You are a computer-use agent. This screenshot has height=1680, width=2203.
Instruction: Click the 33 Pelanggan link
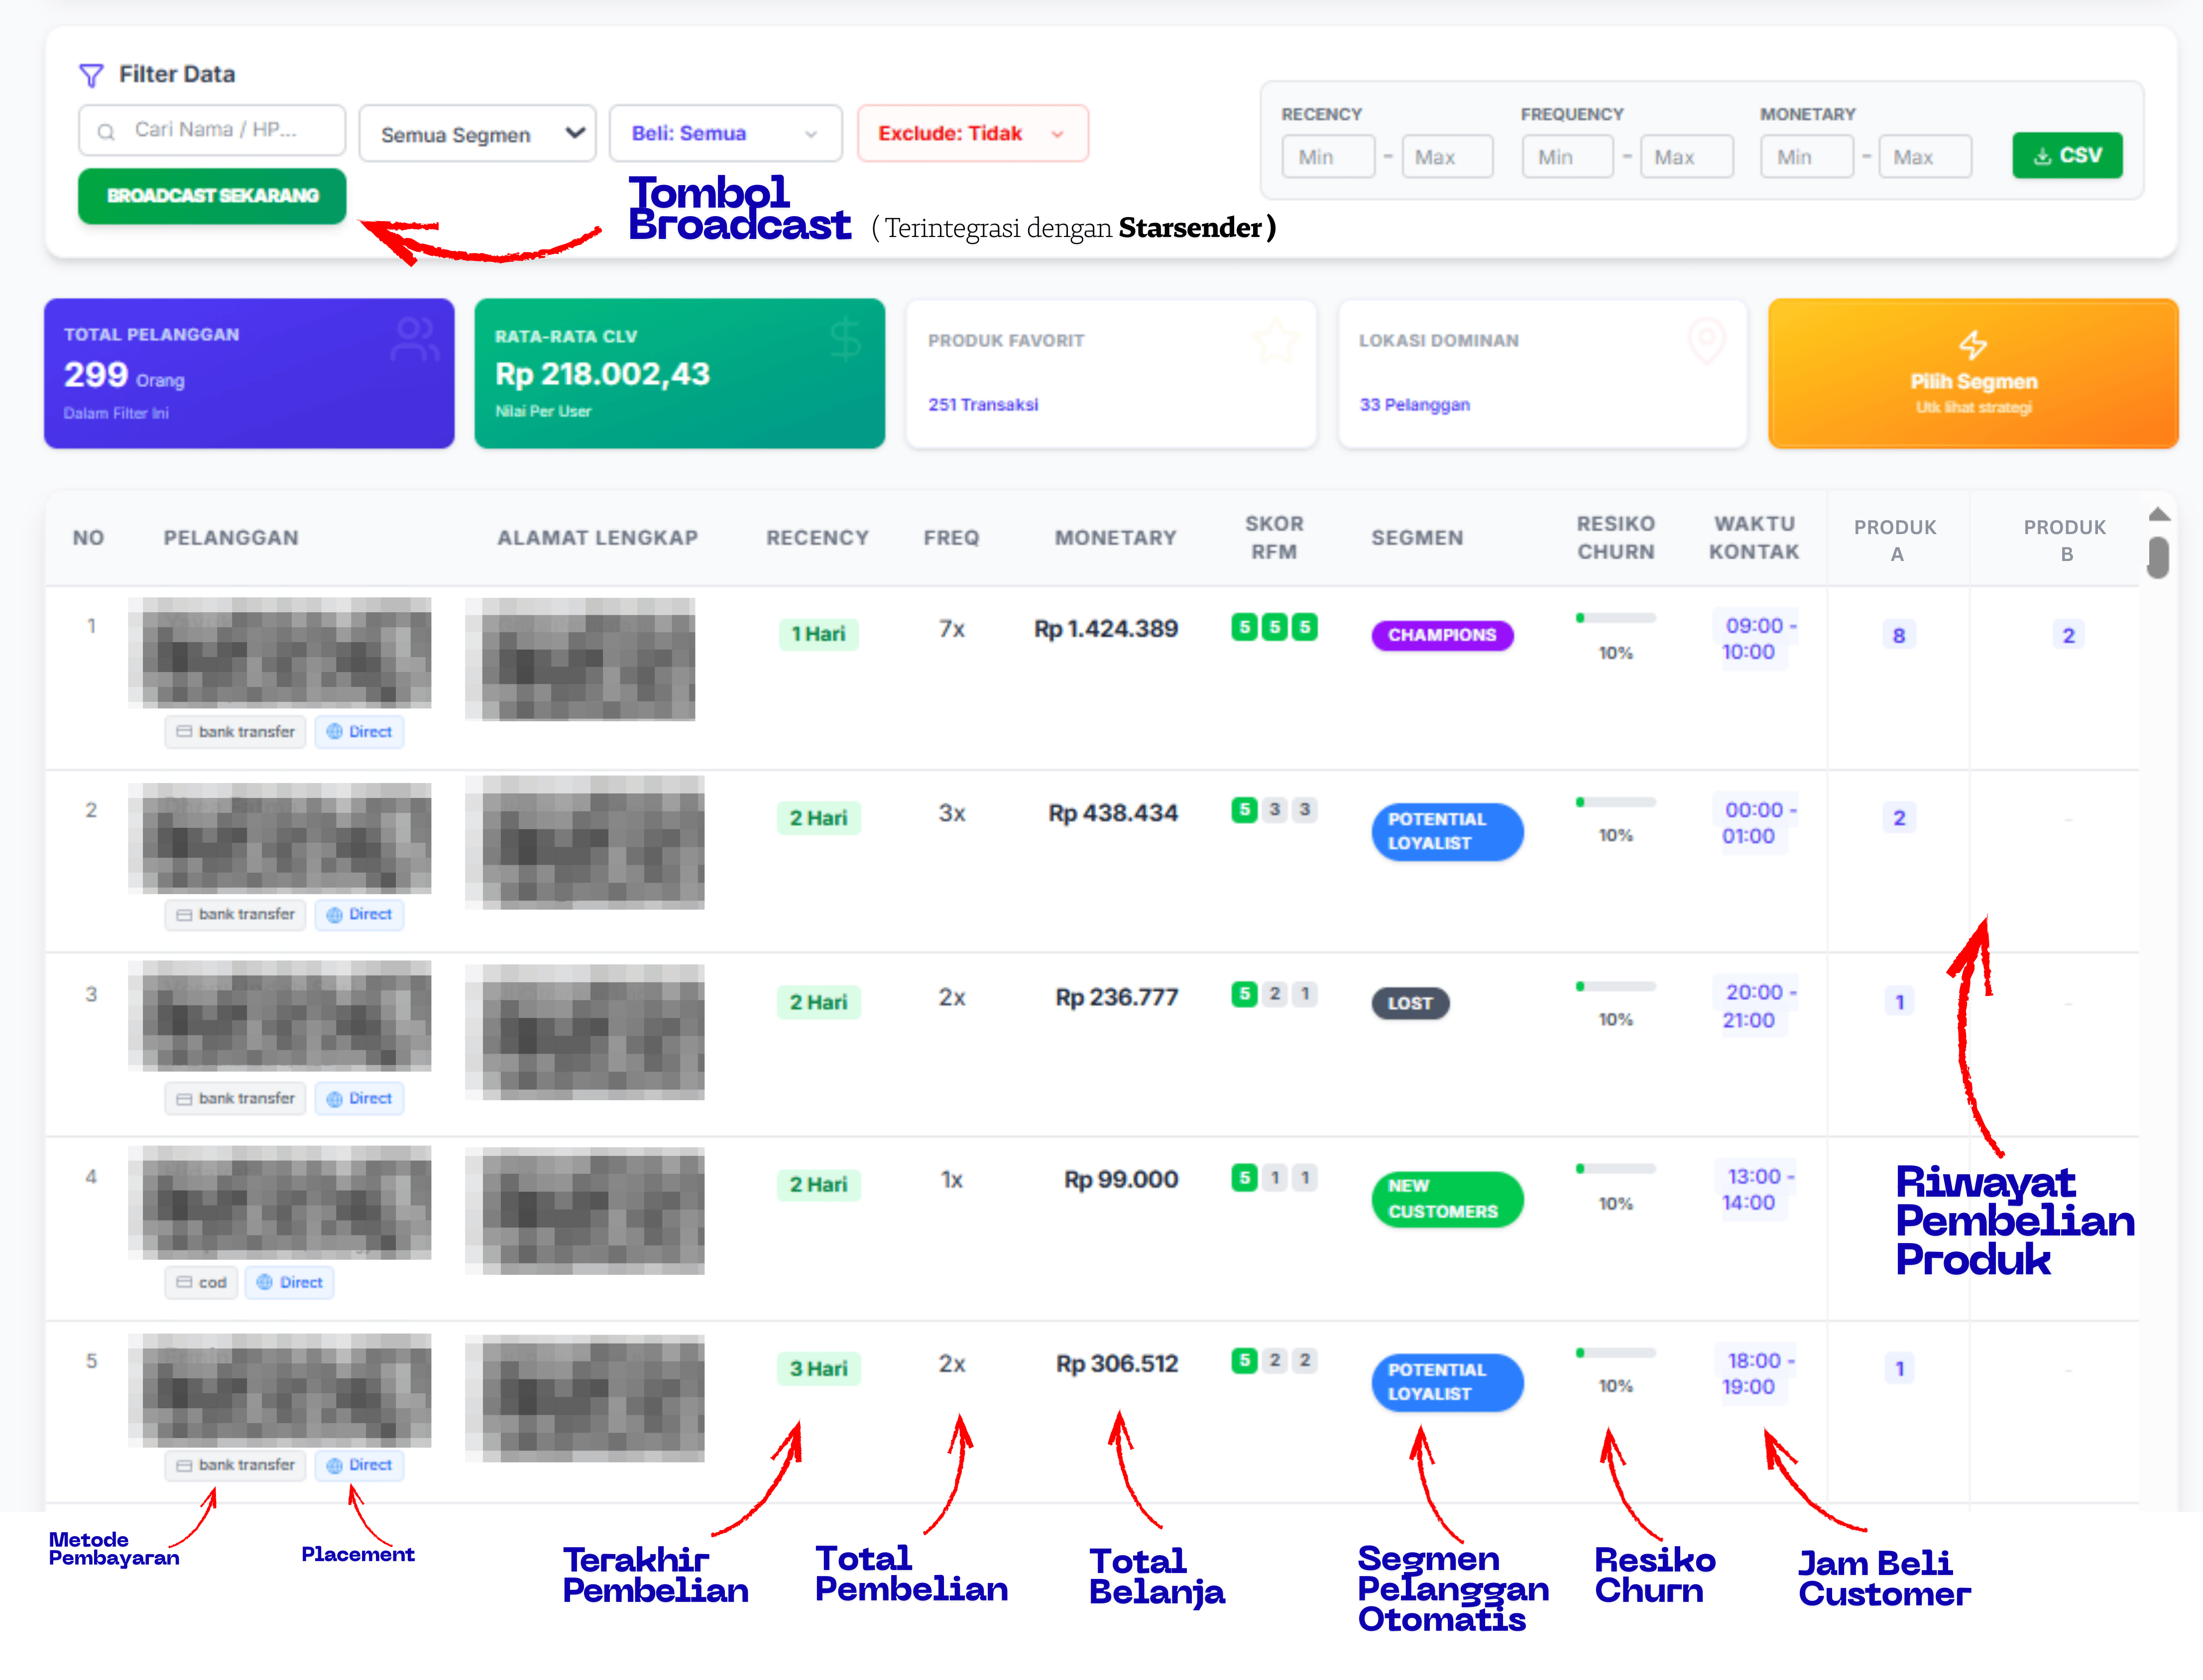(1414, 404)
